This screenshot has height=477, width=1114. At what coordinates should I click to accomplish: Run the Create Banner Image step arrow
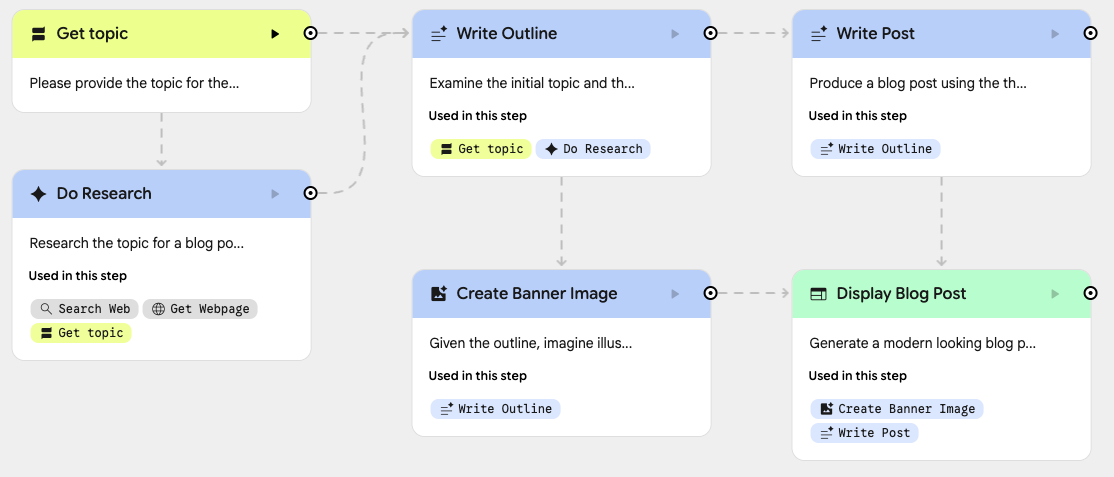tap(675, 294)
